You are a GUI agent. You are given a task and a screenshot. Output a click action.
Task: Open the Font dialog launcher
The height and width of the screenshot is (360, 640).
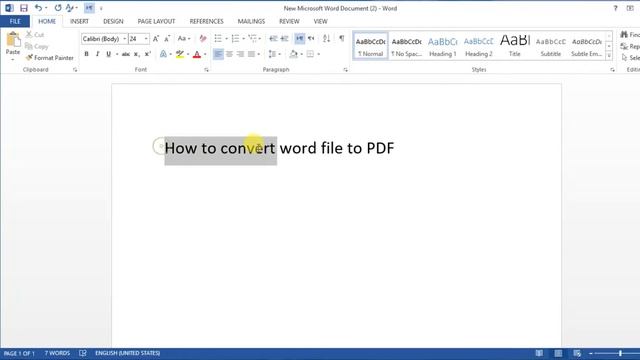[x=207, y=70]
